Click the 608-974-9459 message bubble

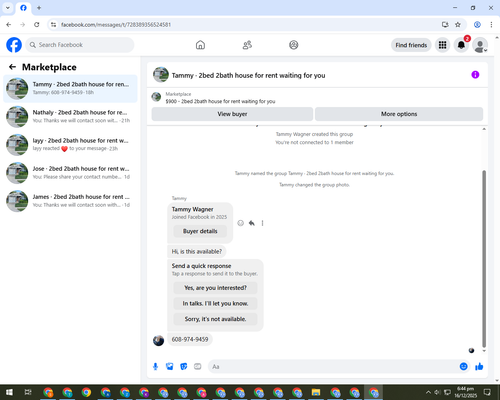(190, 339)
